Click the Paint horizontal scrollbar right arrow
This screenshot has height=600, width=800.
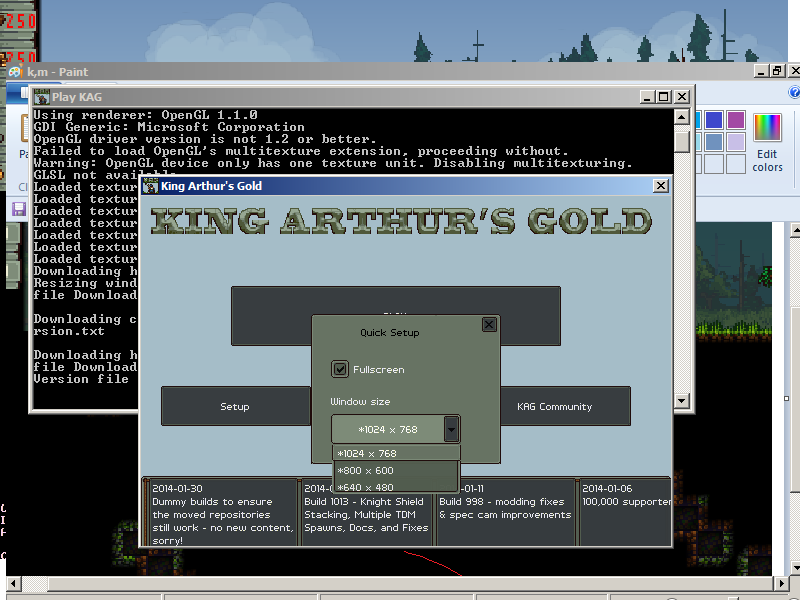click(x=781, y=583)
